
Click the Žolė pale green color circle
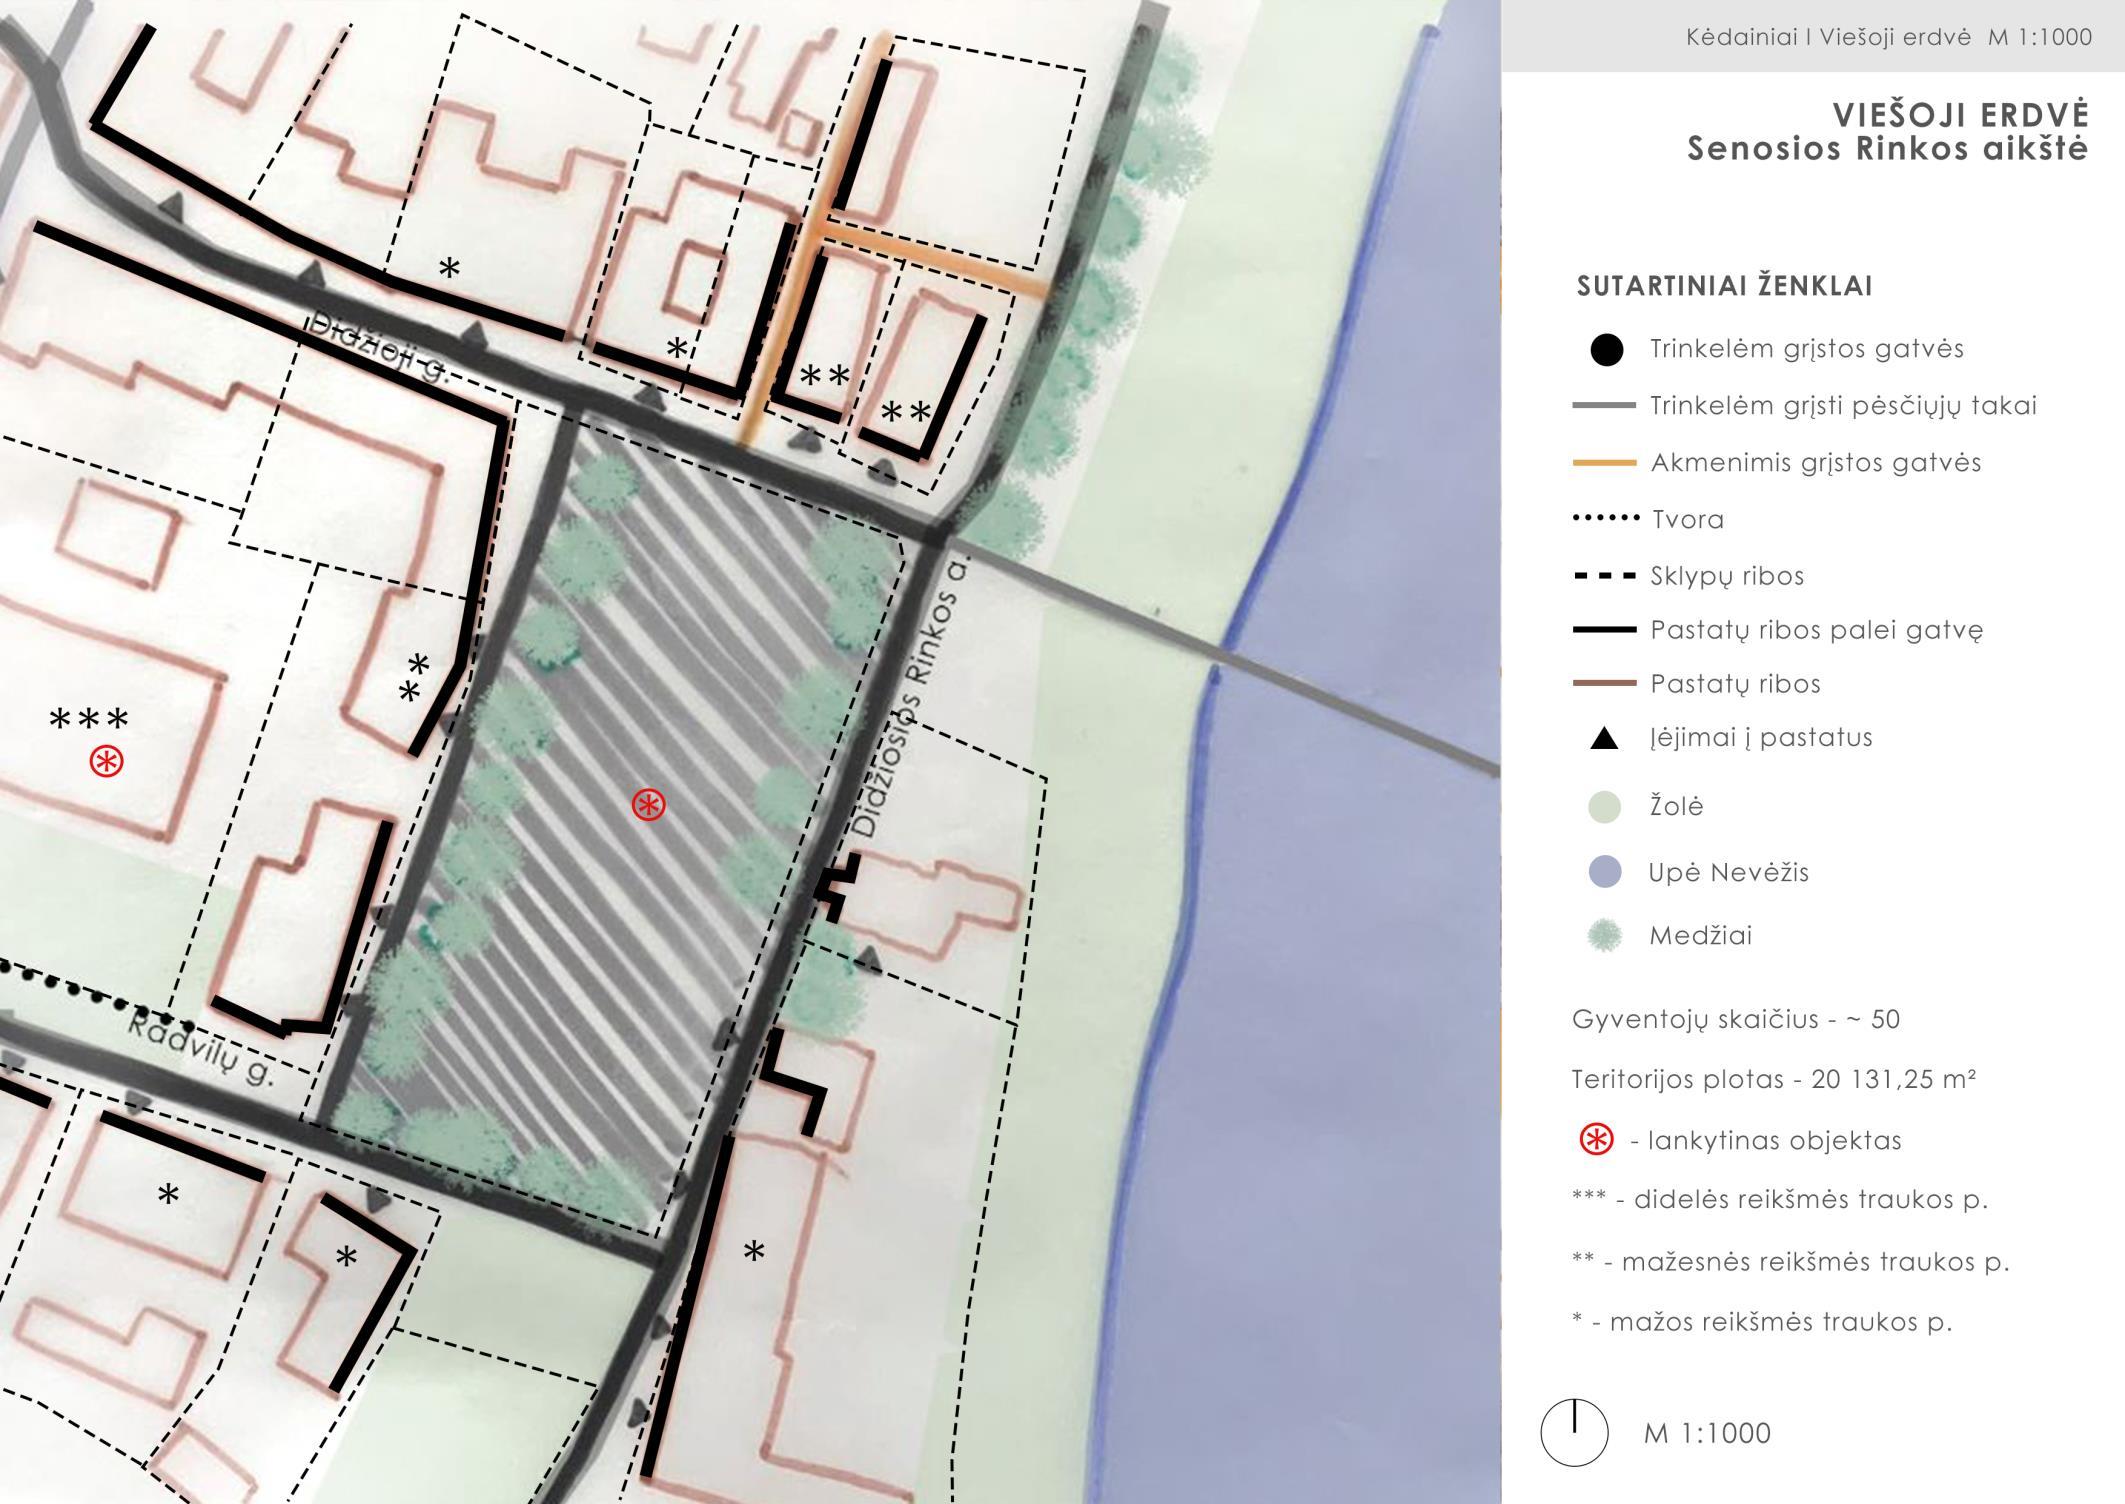coord(1605,807)
